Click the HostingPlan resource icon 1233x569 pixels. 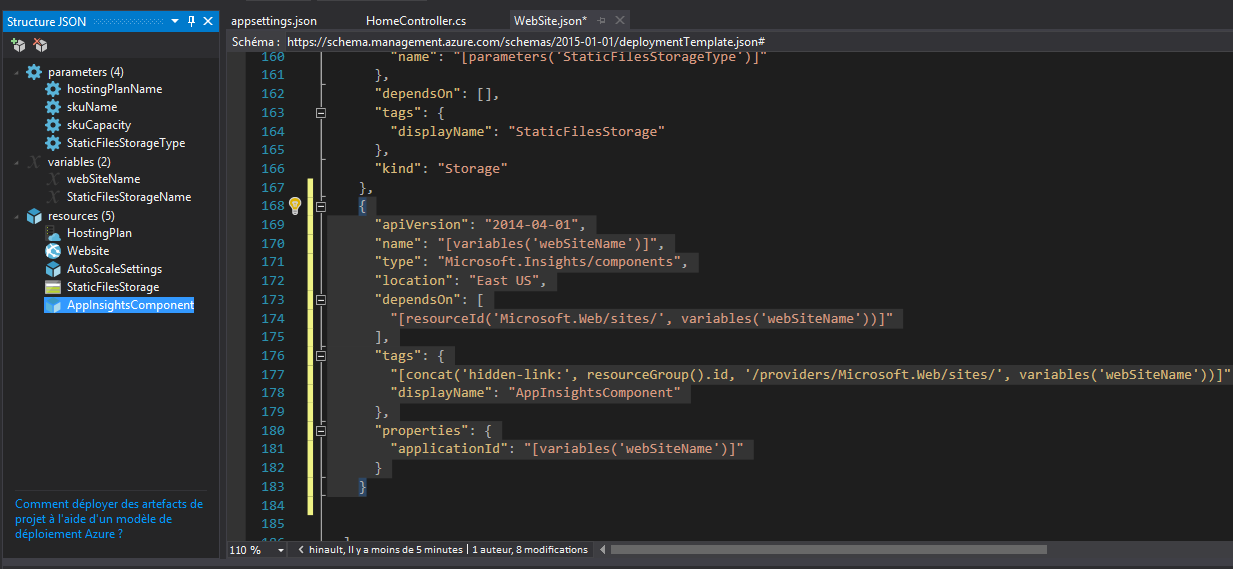[x=53, y=233]
